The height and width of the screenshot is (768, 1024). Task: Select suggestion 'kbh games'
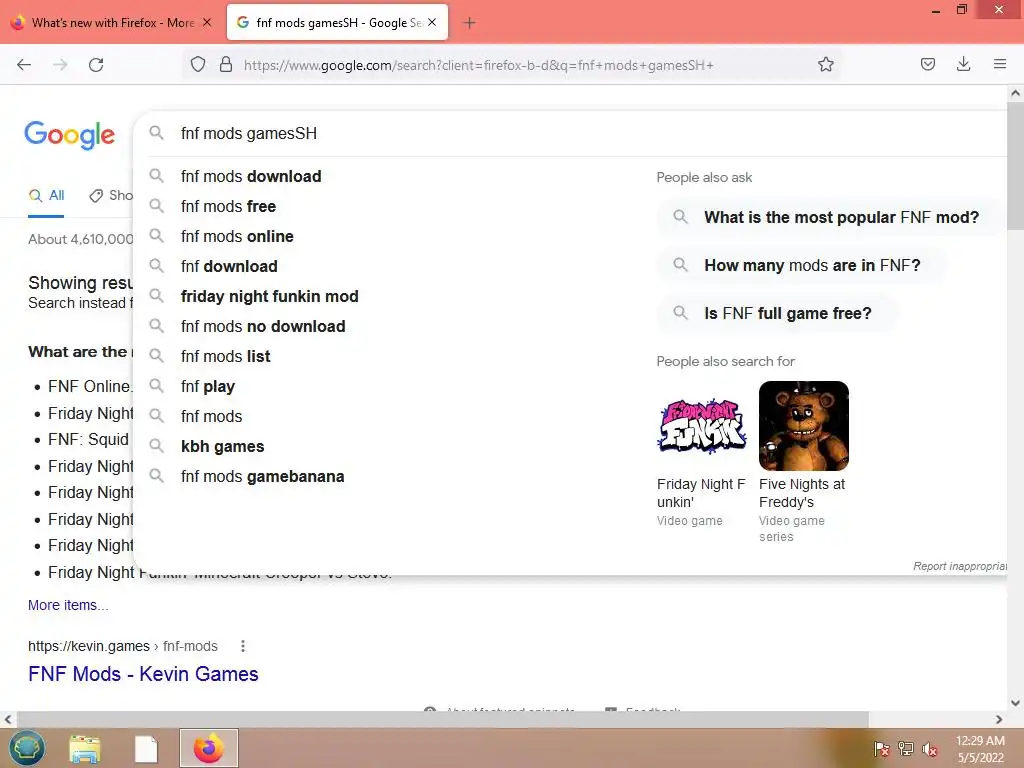(222, 447)
